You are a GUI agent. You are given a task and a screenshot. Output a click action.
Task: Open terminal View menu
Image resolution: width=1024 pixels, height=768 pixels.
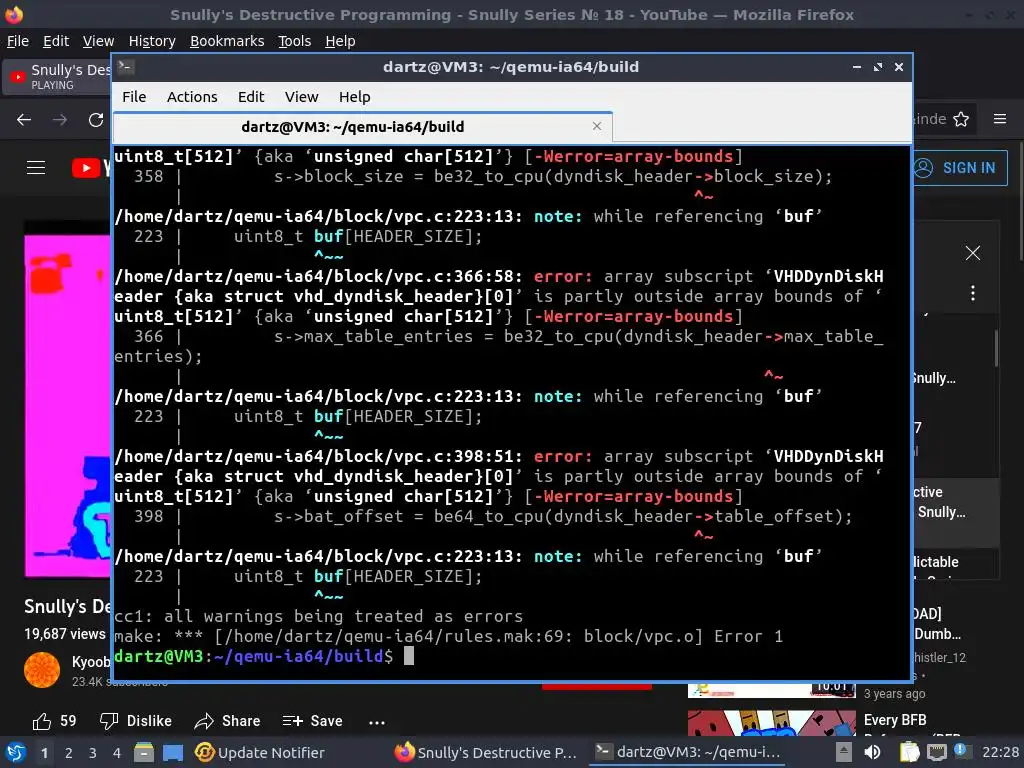click(x=301, y=97)
